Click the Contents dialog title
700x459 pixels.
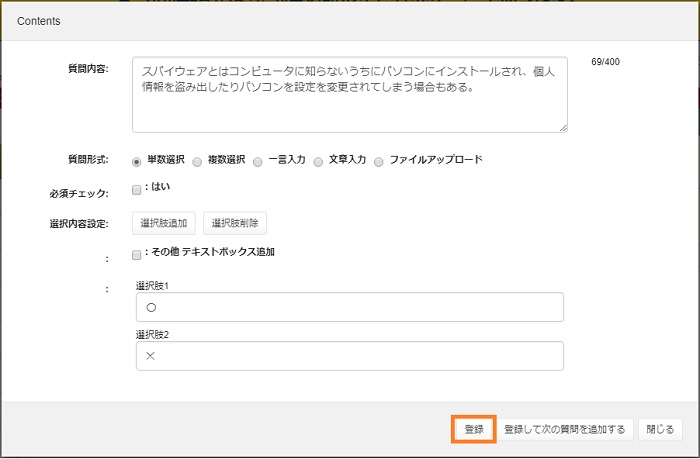point(39,20)
